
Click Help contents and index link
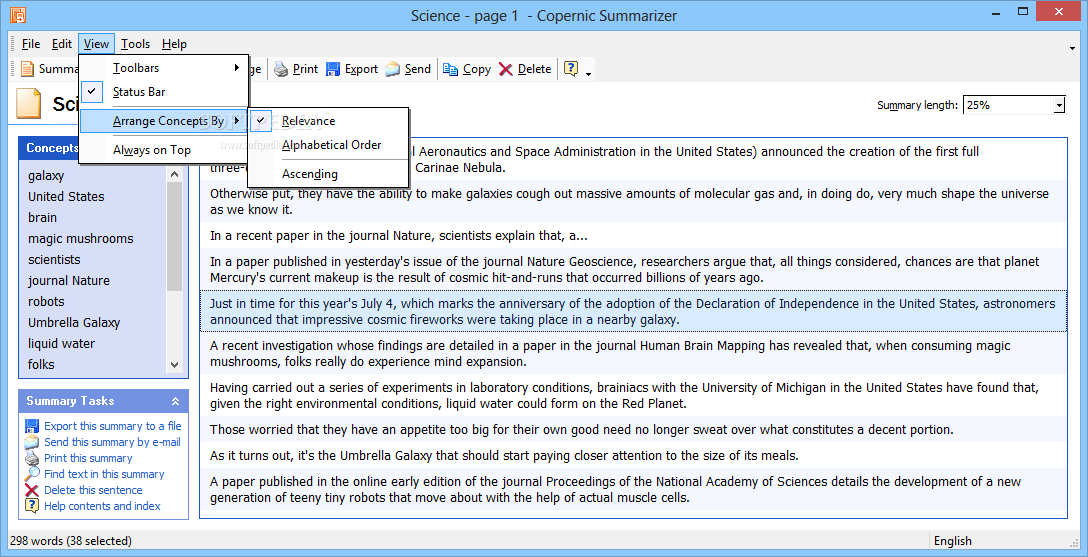tap(102, 506)
